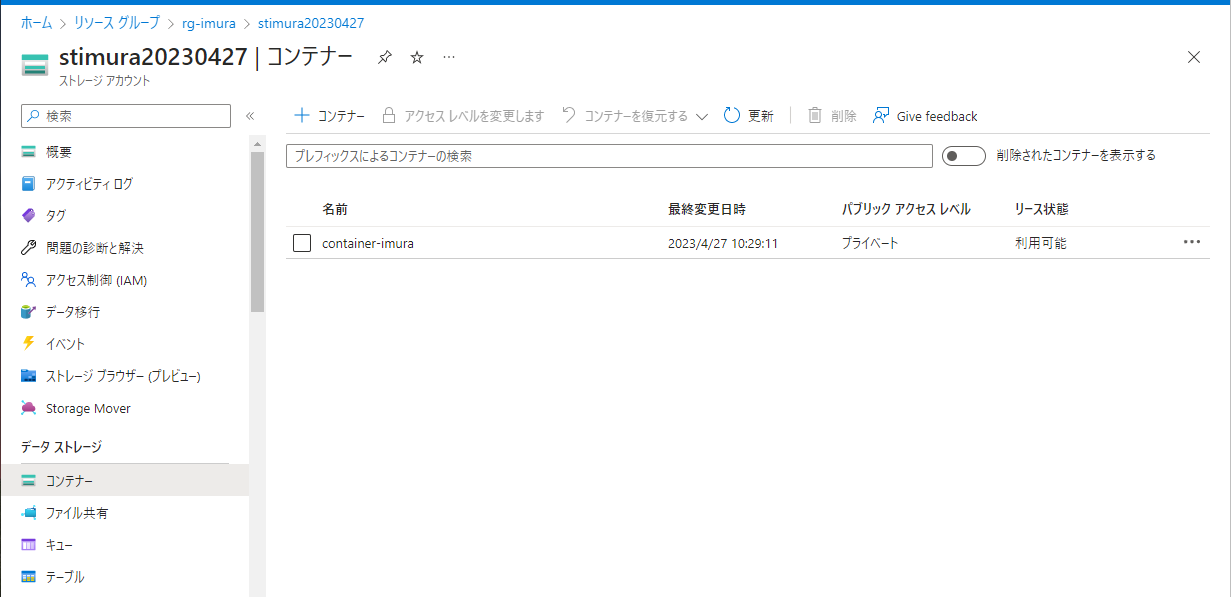Click the table grid icon
This screenshot has width=1231, height=597.
pyautogui.click(x=28, y=577)
